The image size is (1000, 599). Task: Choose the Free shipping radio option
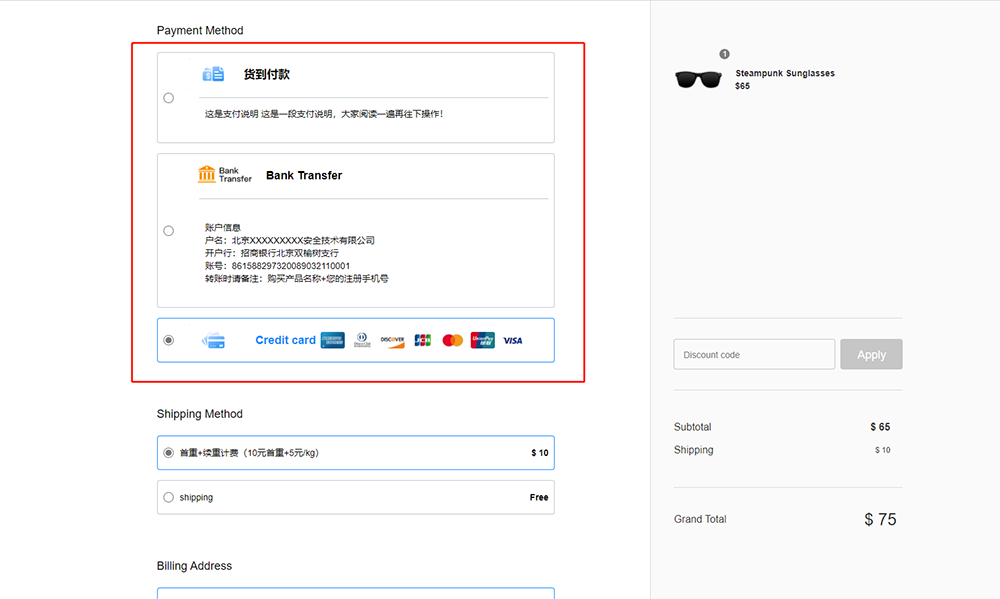coord(168,497)
